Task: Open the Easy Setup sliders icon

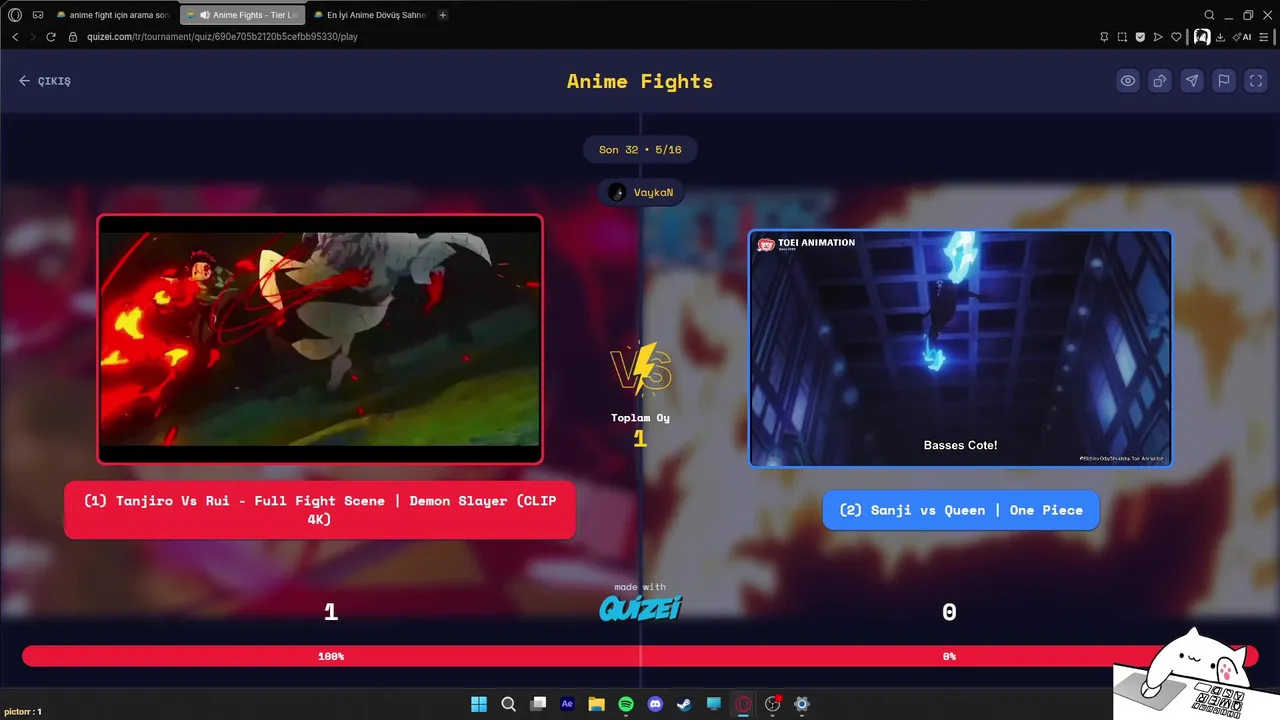Action: pyautogui.click(x=1264, y=37)
